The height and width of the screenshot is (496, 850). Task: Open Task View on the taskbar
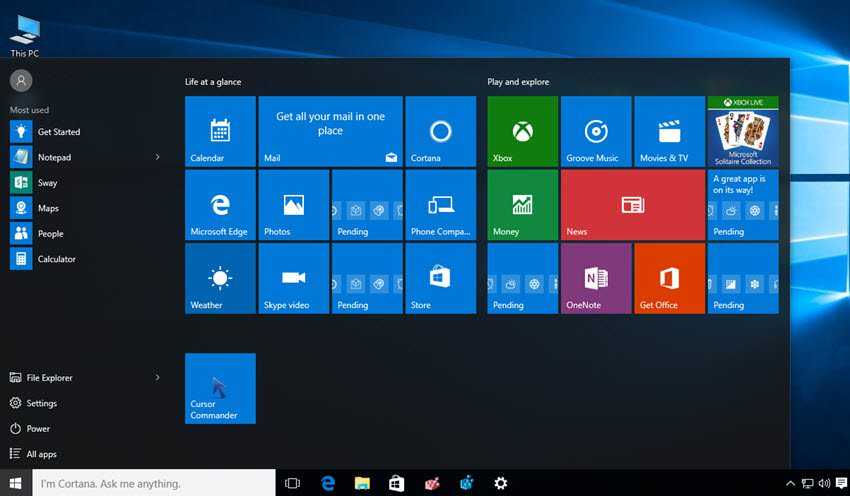(x=292, y=483)
